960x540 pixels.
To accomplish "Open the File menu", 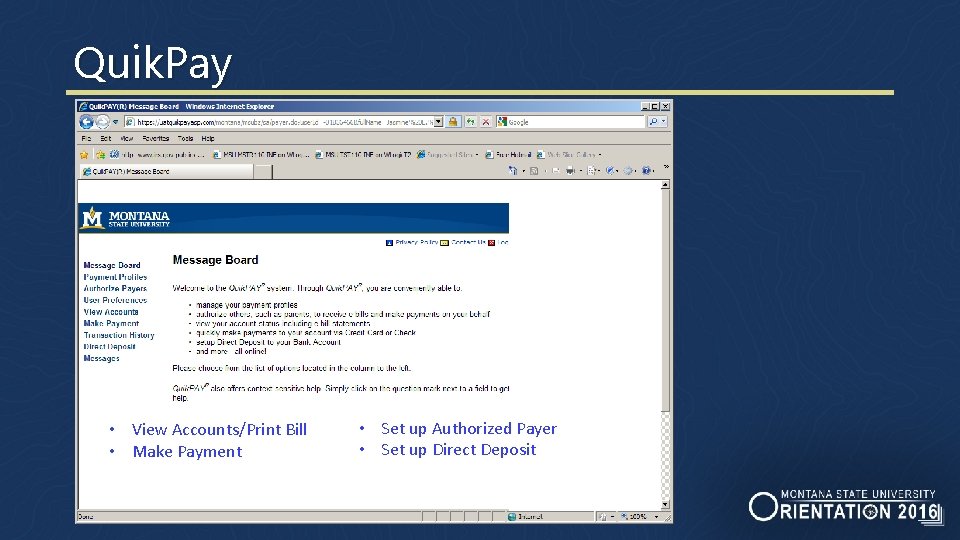I will [x=86, y=138].
